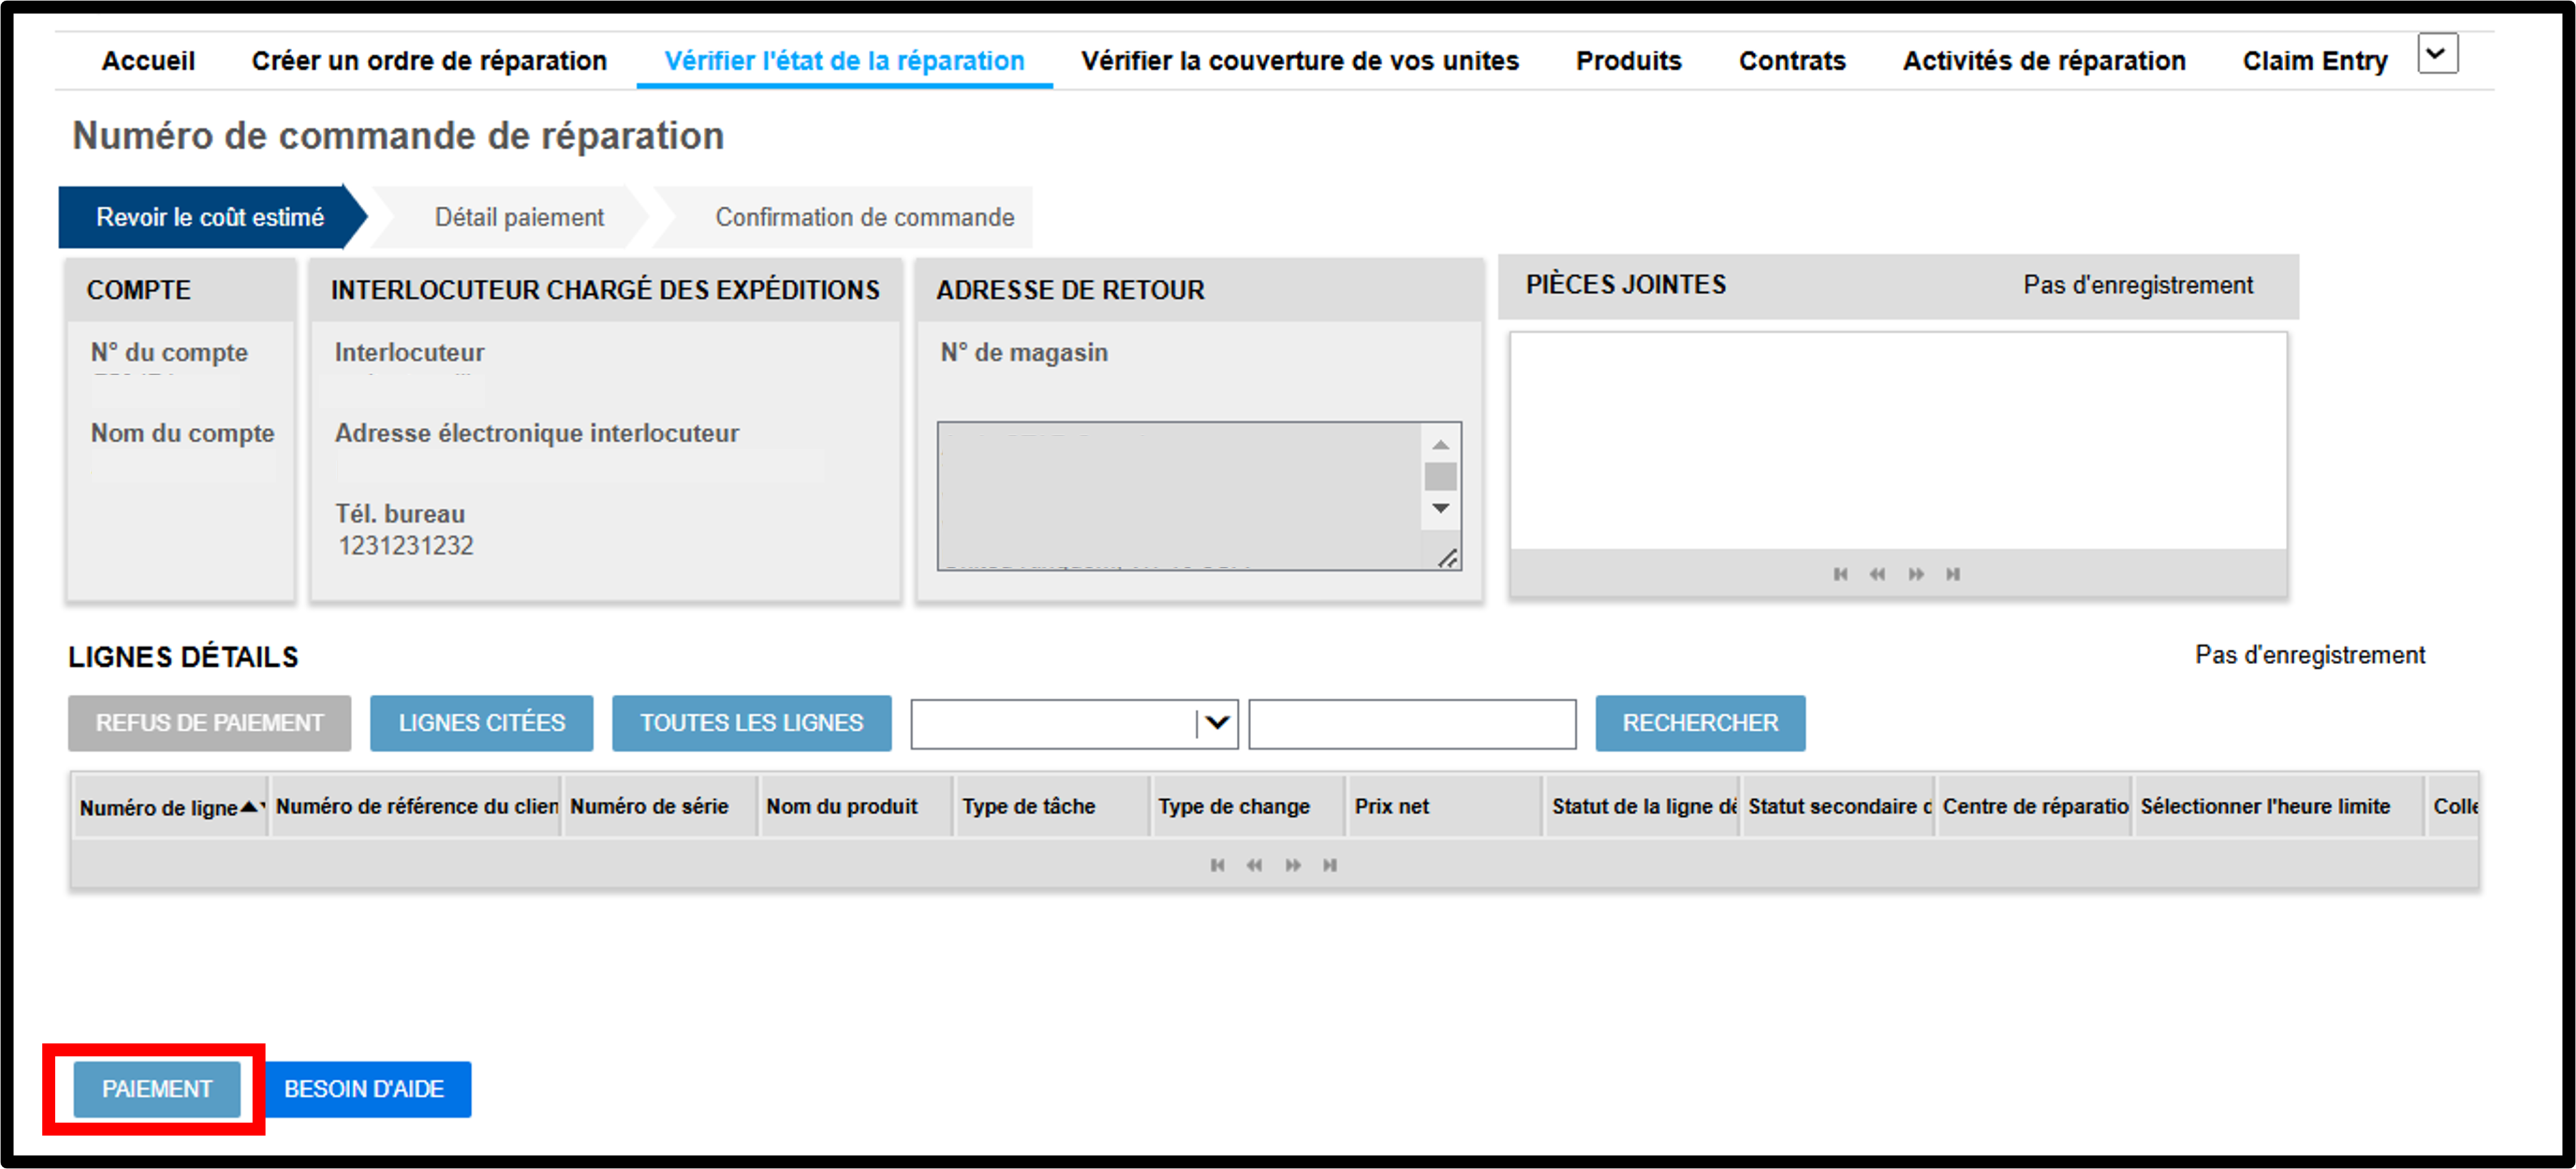Go to previous page in Lignes détails pager
Image resolution: width=2576 pixels, height=1169 pixels.
coord(1254,865)
